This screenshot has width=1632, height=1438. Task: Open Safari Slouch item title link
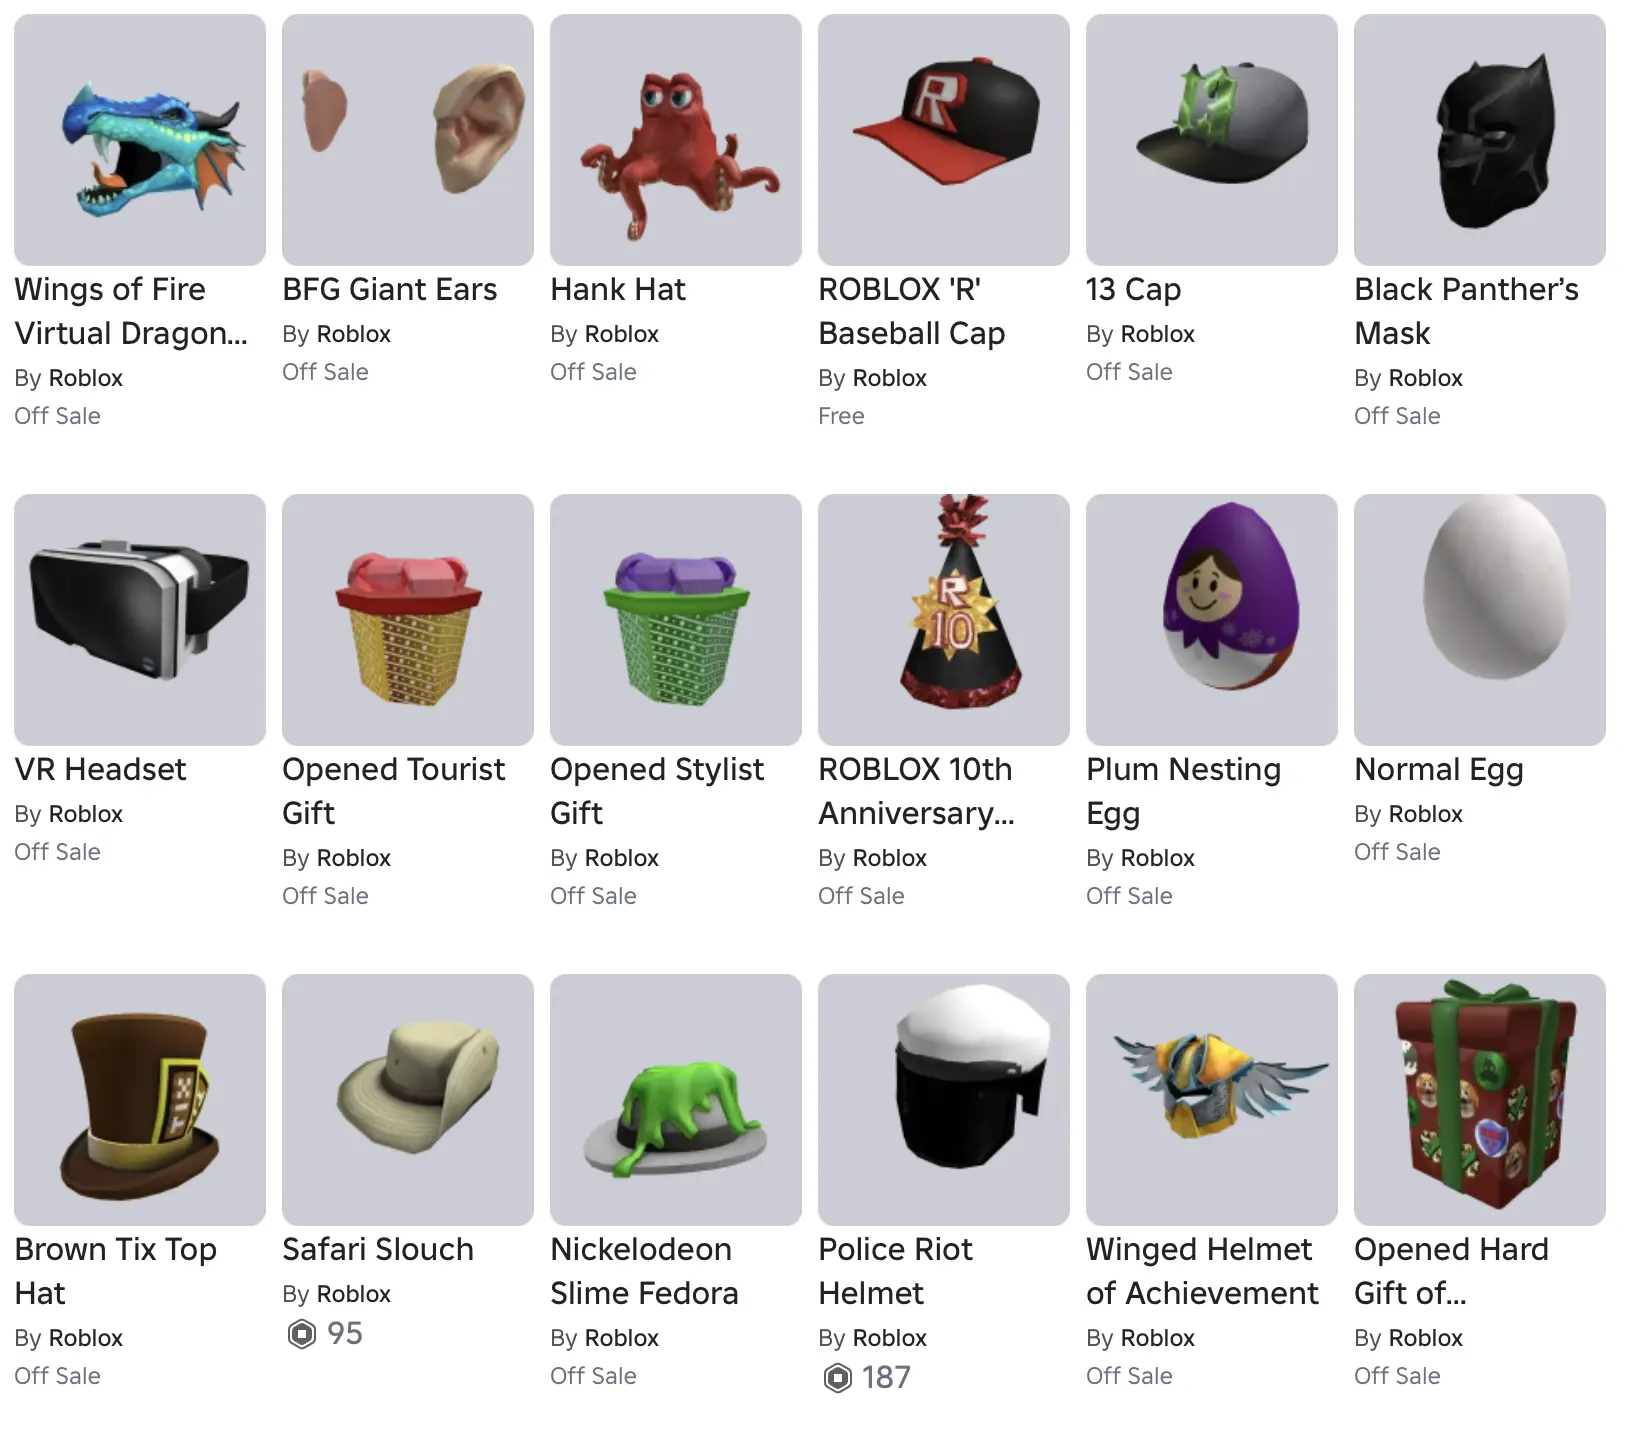click(x=378, y=1249)
